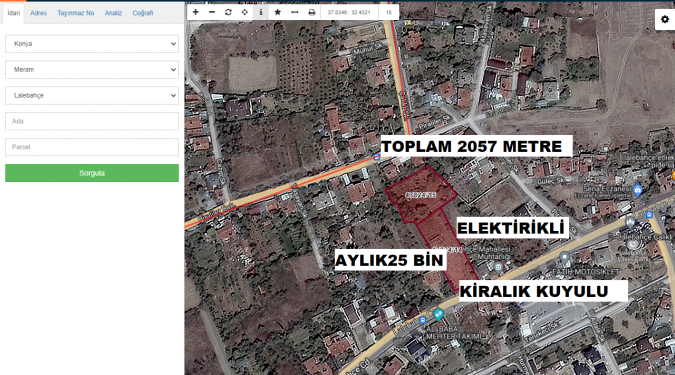This screenshot has width=675, height=375.
Task: Refresh the map with reload icon
Action: pyautogui.click(x=228, y=12)
